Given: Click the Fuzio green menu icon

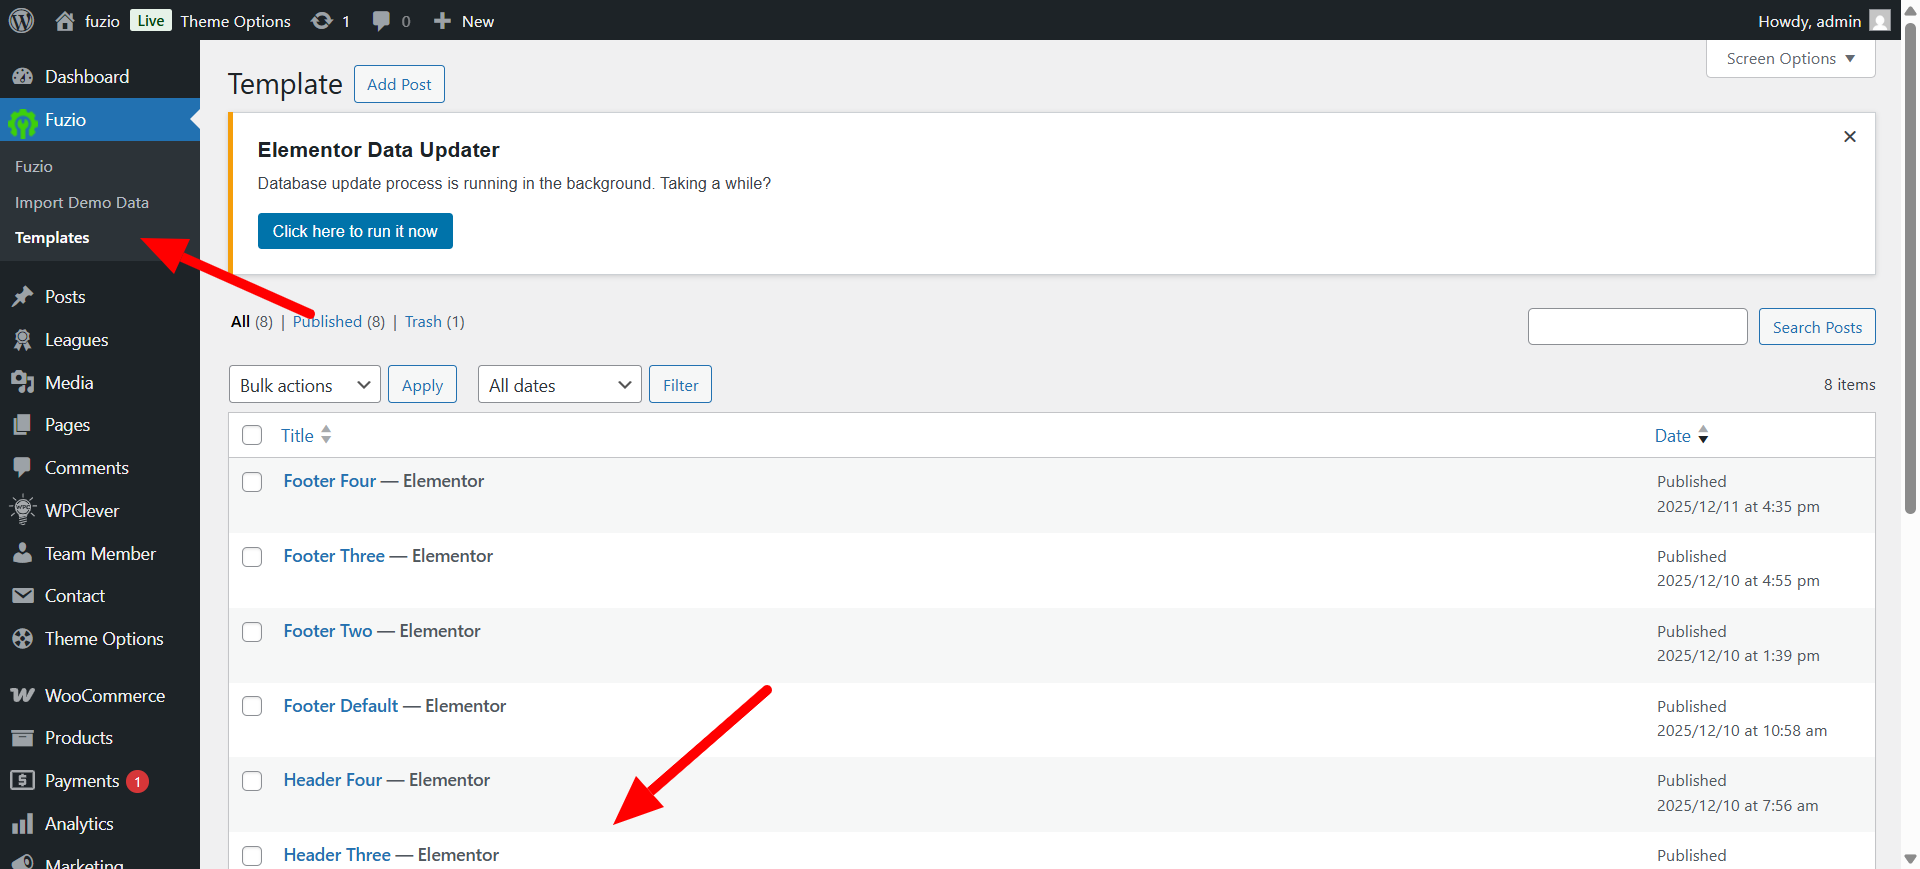Looking at the screenshot, I should [22, 121].
